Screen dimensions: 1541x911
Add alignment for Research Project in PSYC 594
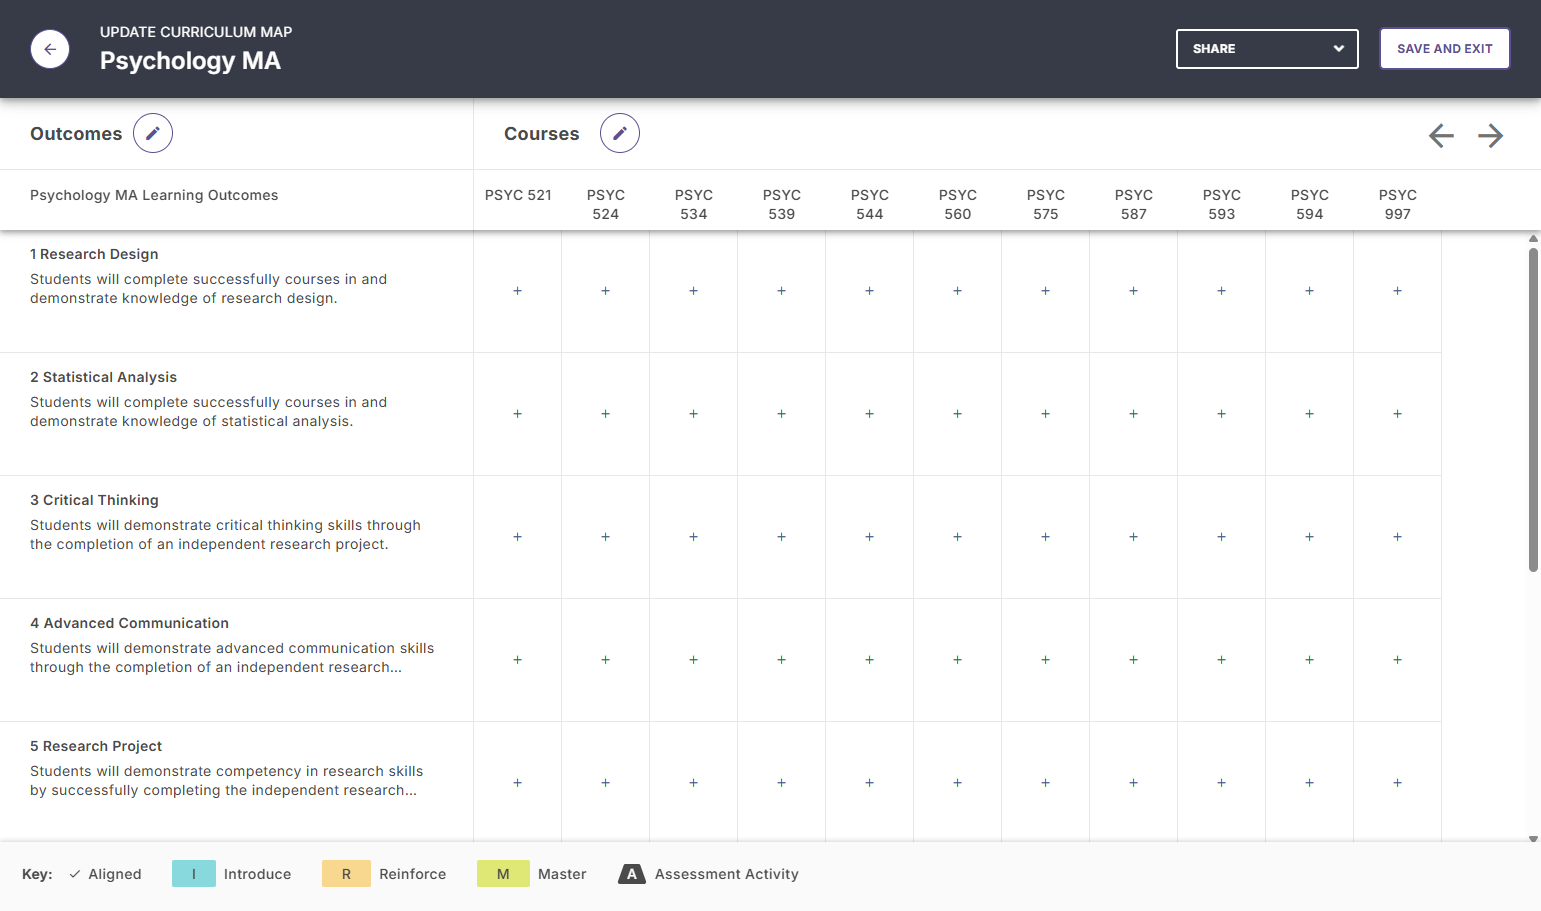[1310, 783]
